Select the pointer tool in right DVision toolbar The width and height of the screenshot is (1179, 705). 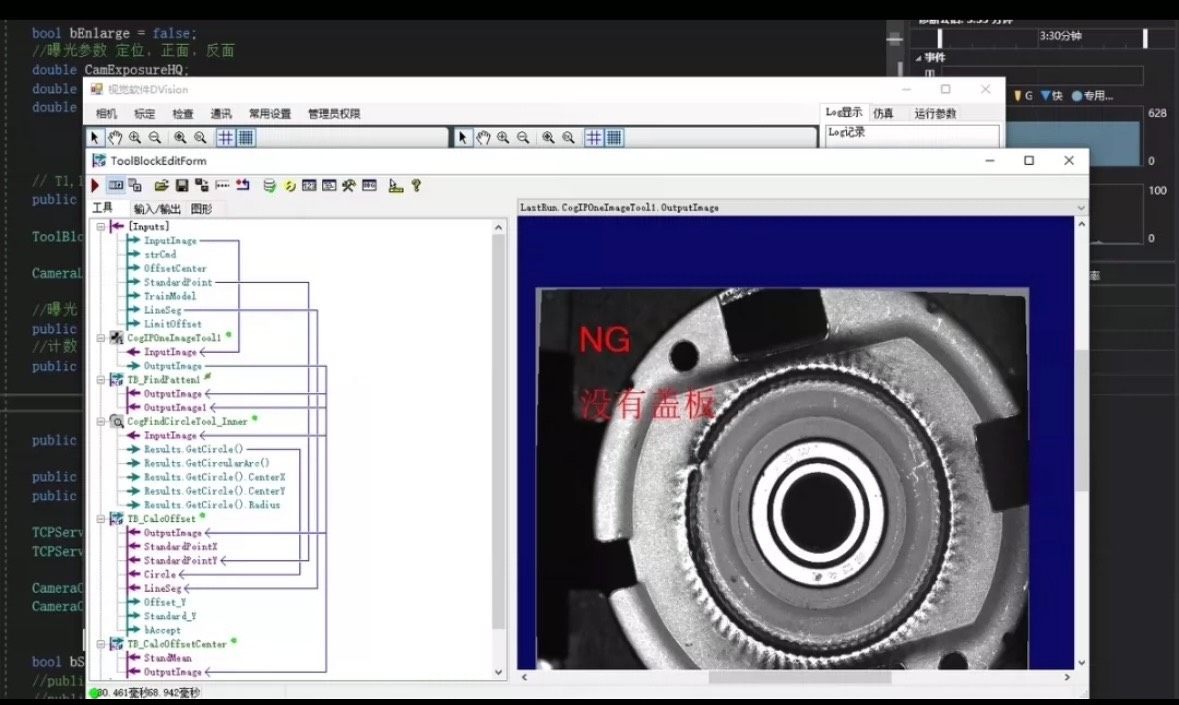pos(462,138)
